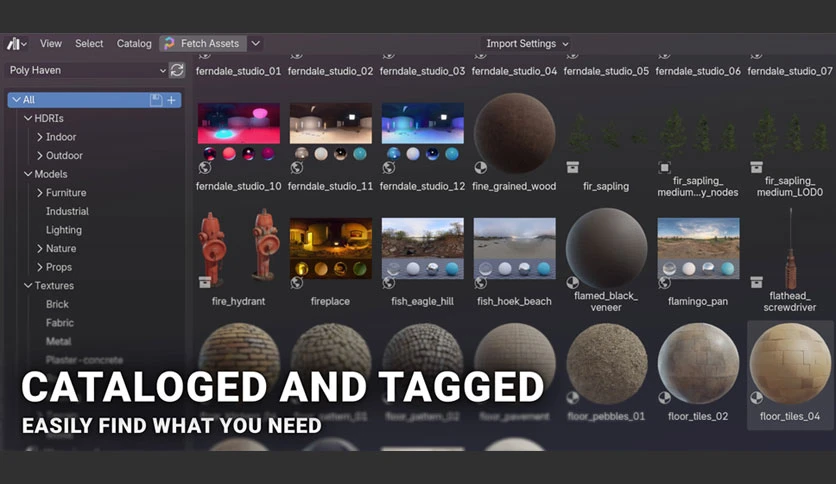
Task: Select the fish_hoek_beach HDRI thumbnail
Action: tap(515, 248)
